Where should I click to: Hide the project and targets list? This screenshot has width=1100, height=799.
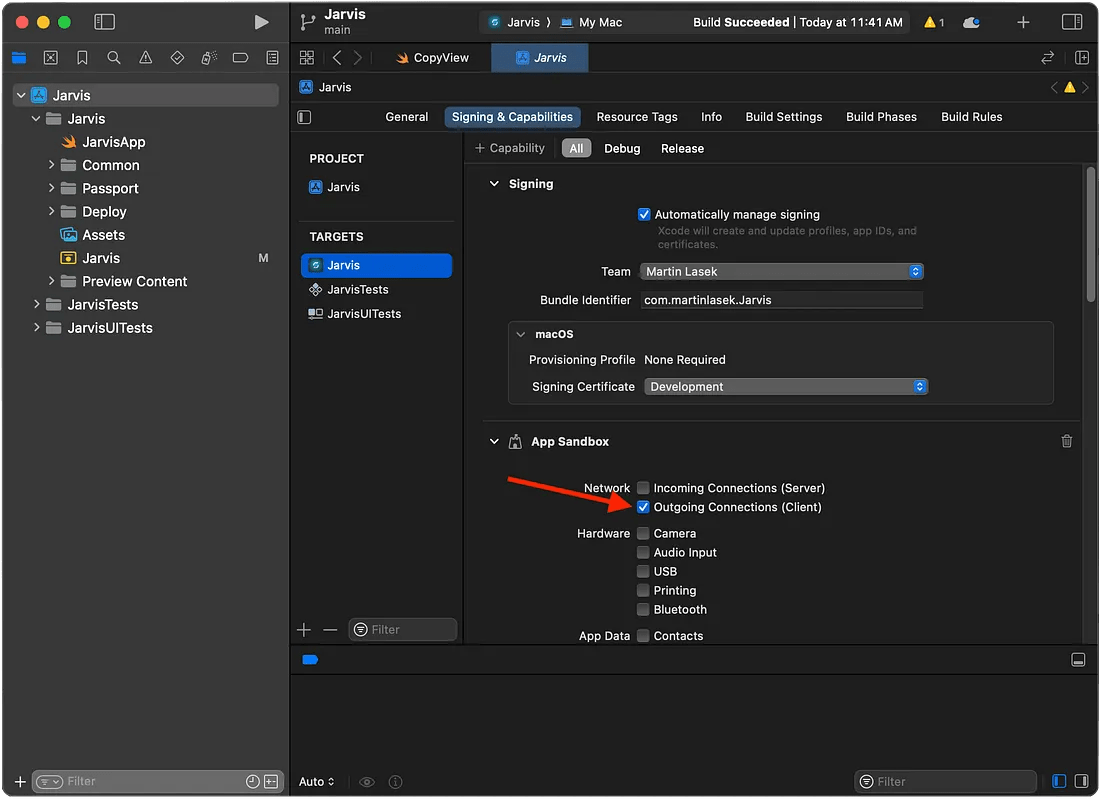point(304,117)
